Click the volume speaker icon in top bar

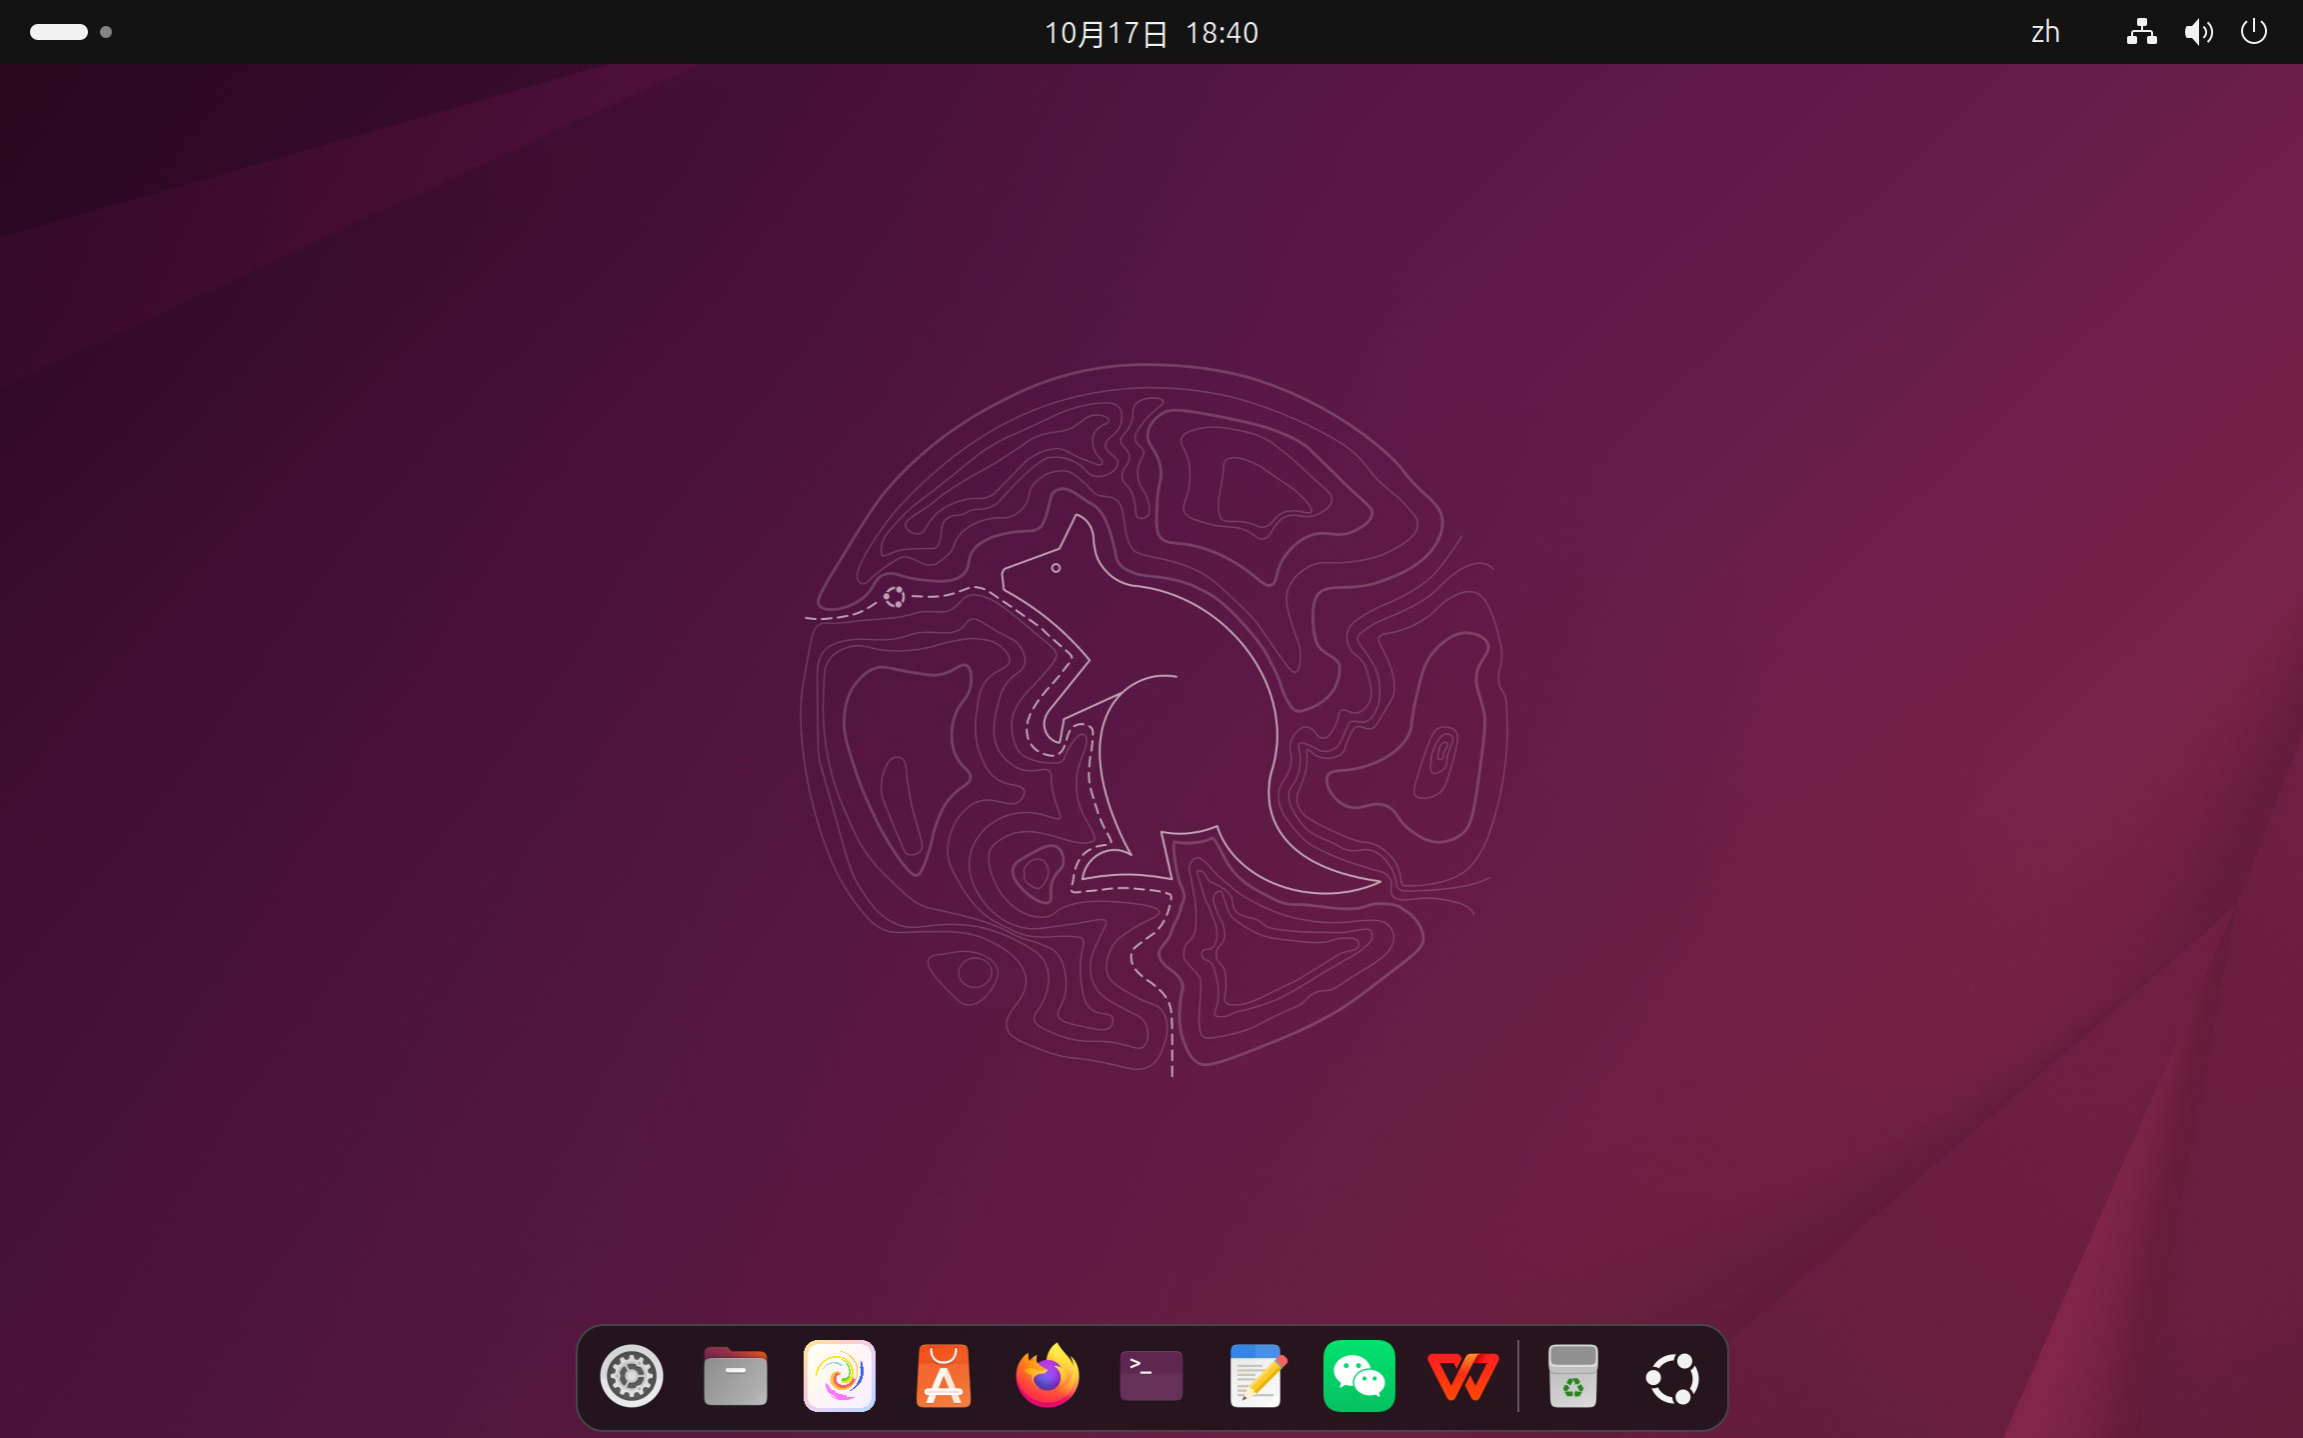pyautogui.click(x=2198, y=32)
